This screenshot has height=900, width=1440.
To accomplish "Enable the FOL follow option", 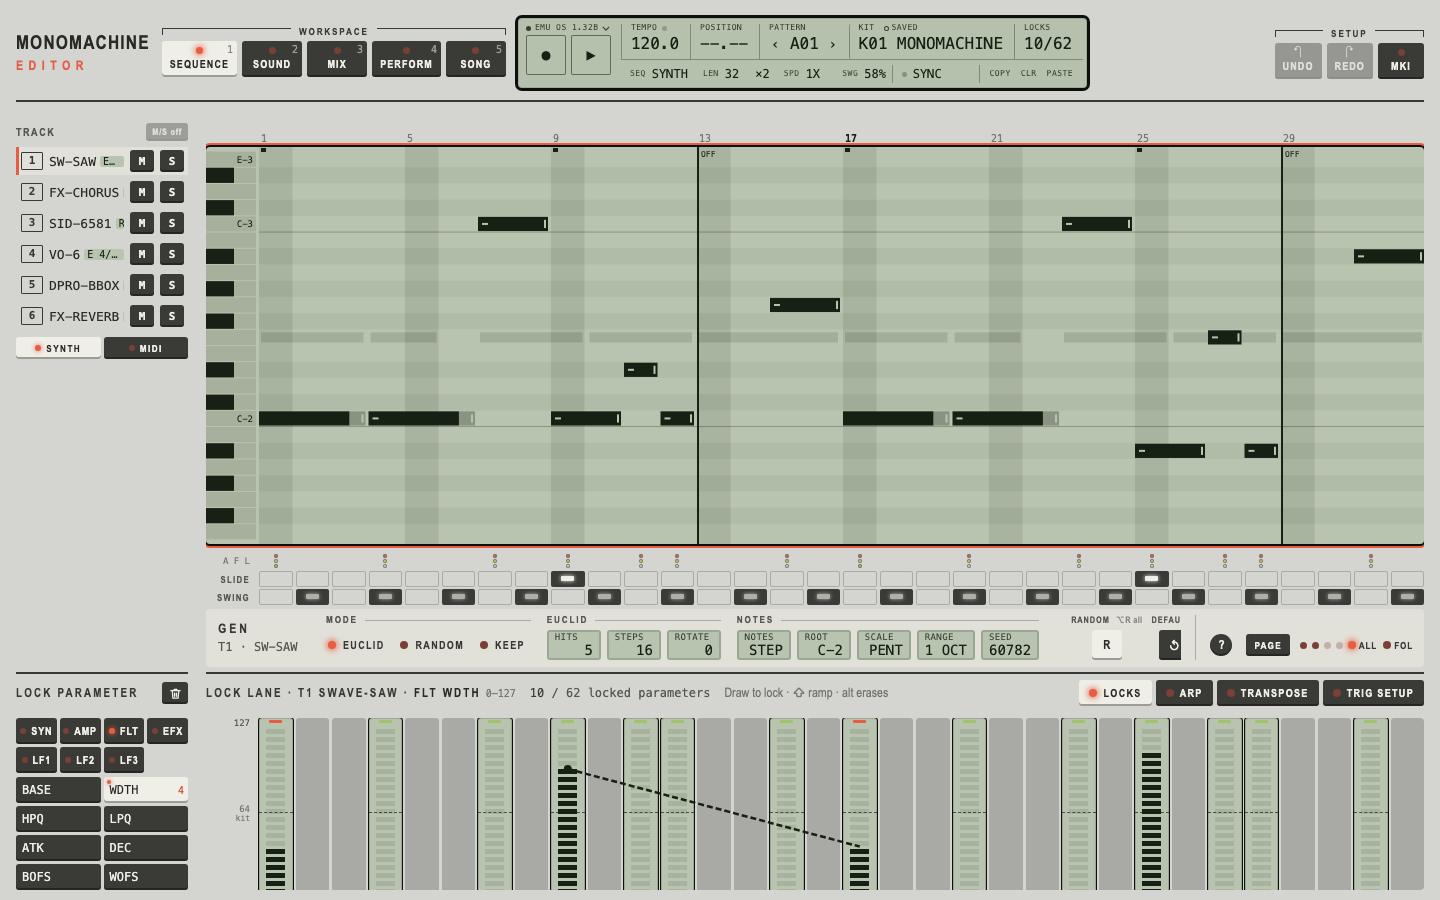I will [1398, 646].
